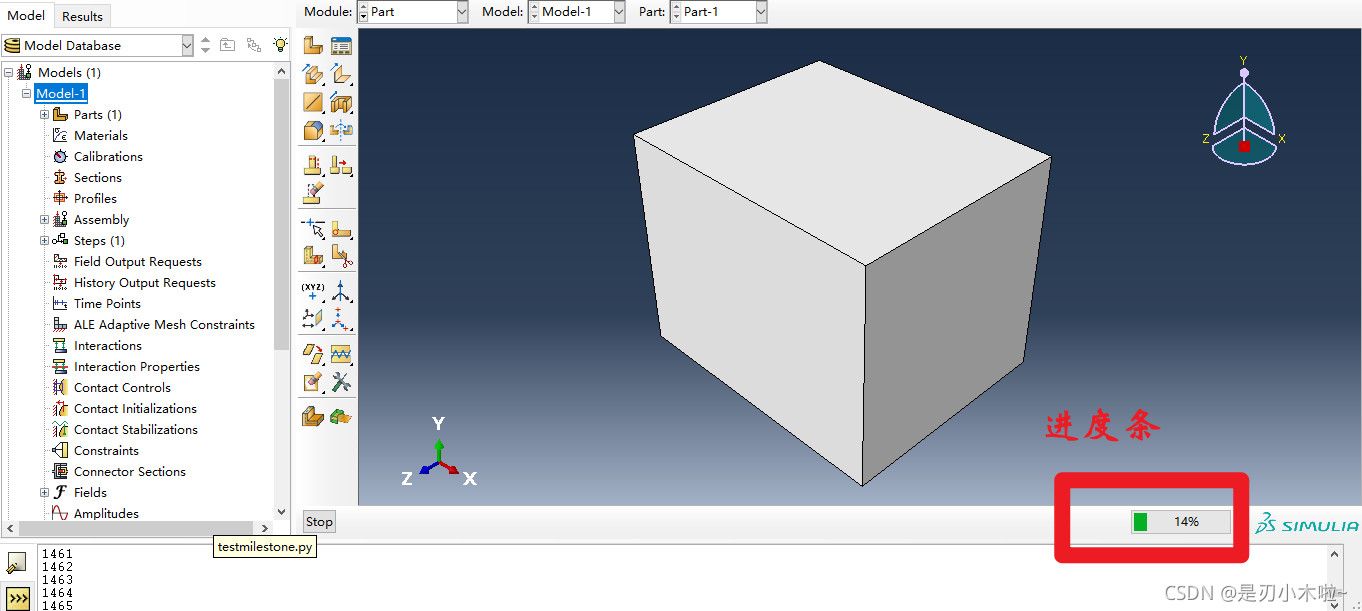
Task: Collapse the Models (1) tree node
Action: [9, 72]
